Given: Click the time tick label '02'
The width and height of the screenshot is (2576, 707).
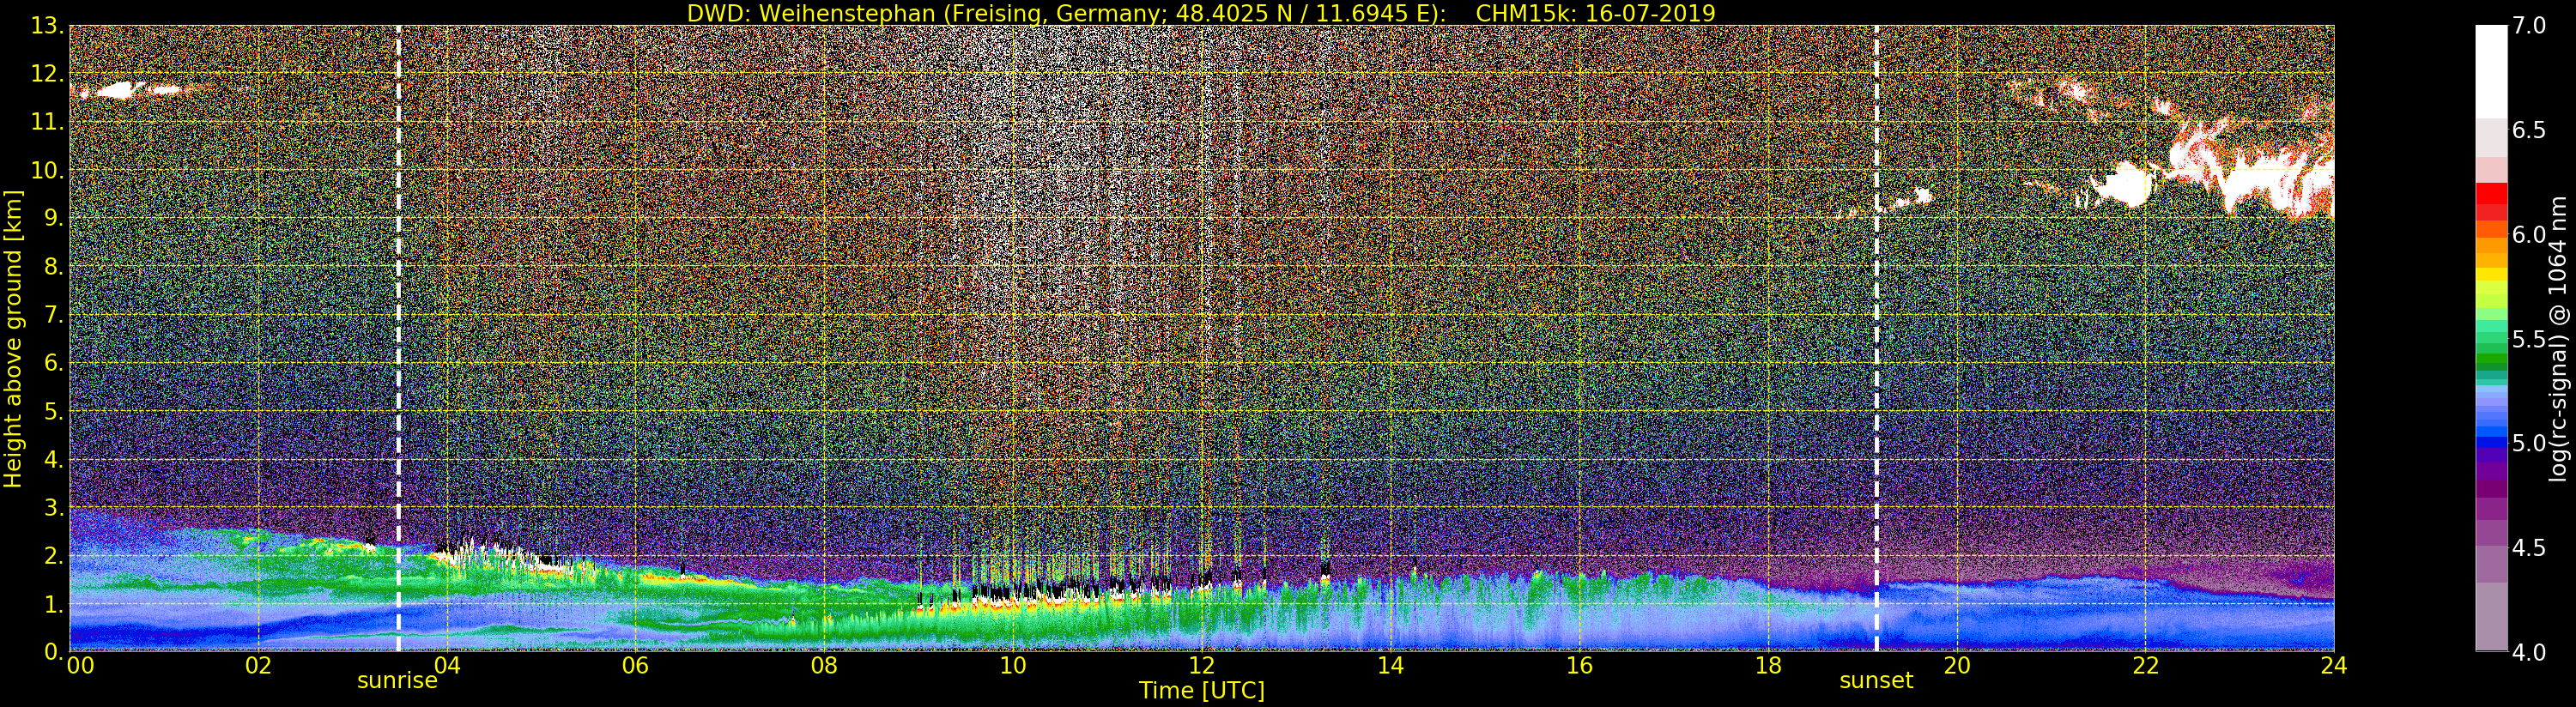Looking at the screenshot, I should pyautogui.click(x=258, y=665).
